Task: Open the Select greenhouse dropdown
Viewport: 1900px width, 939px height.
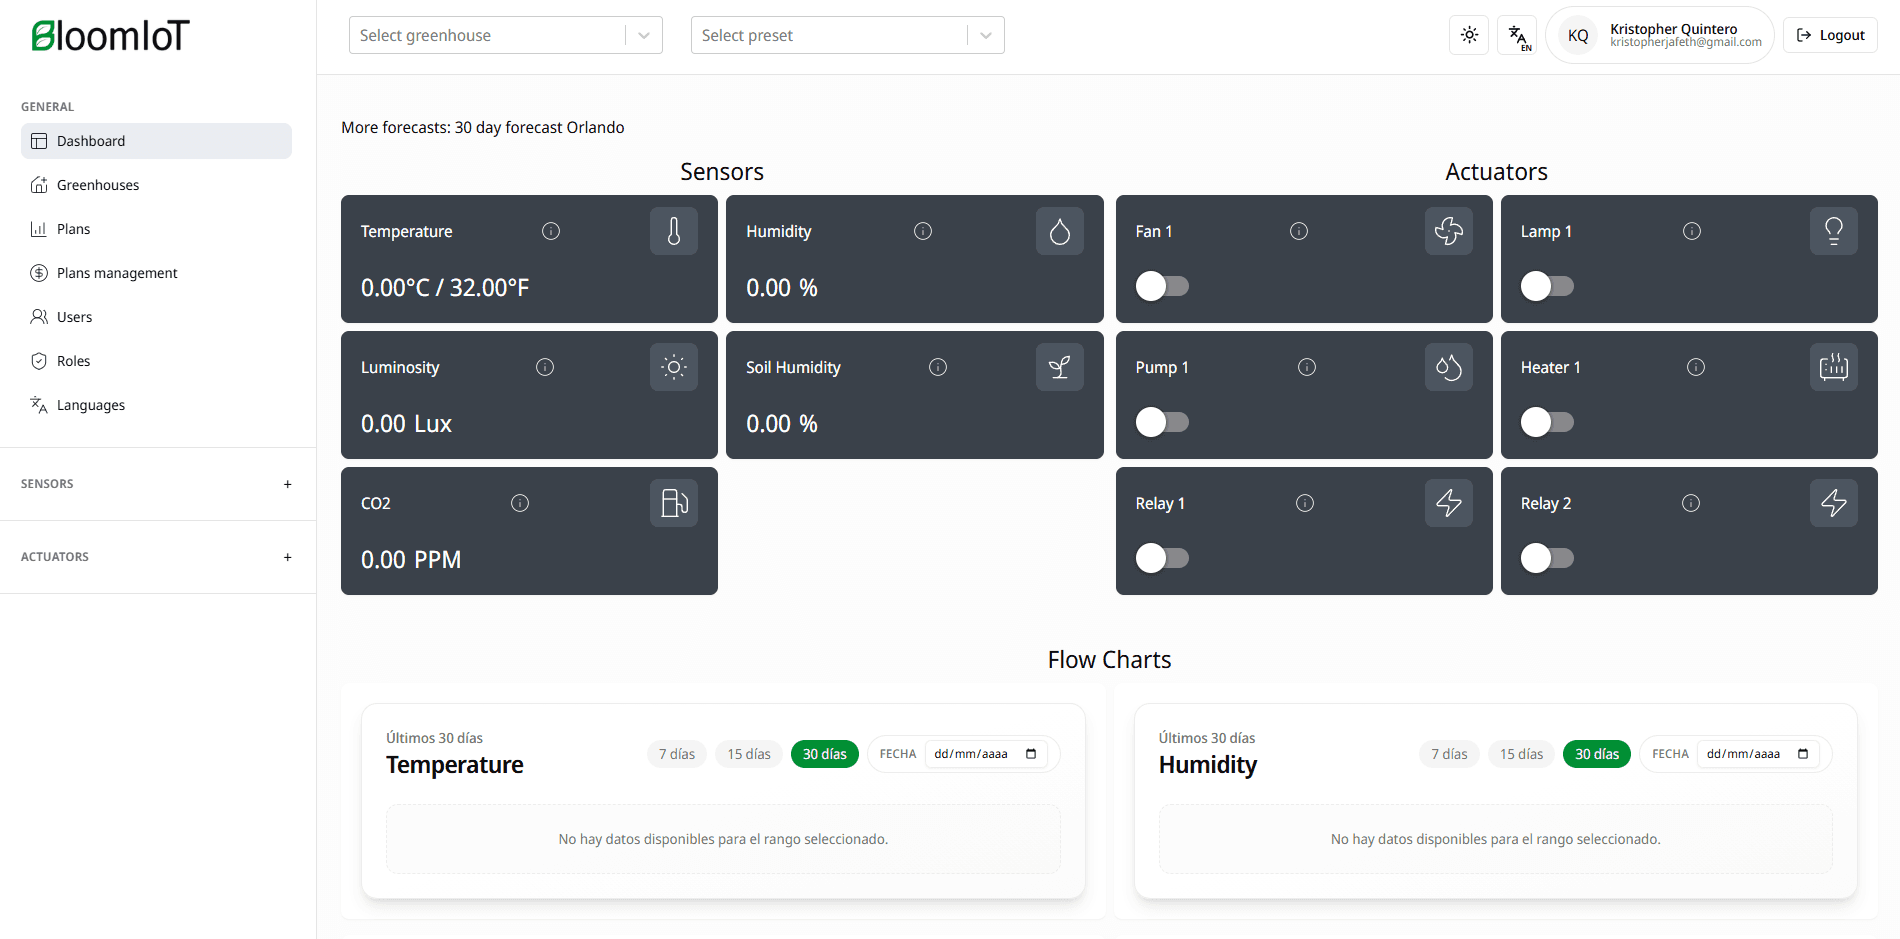Action: (505, 35)
